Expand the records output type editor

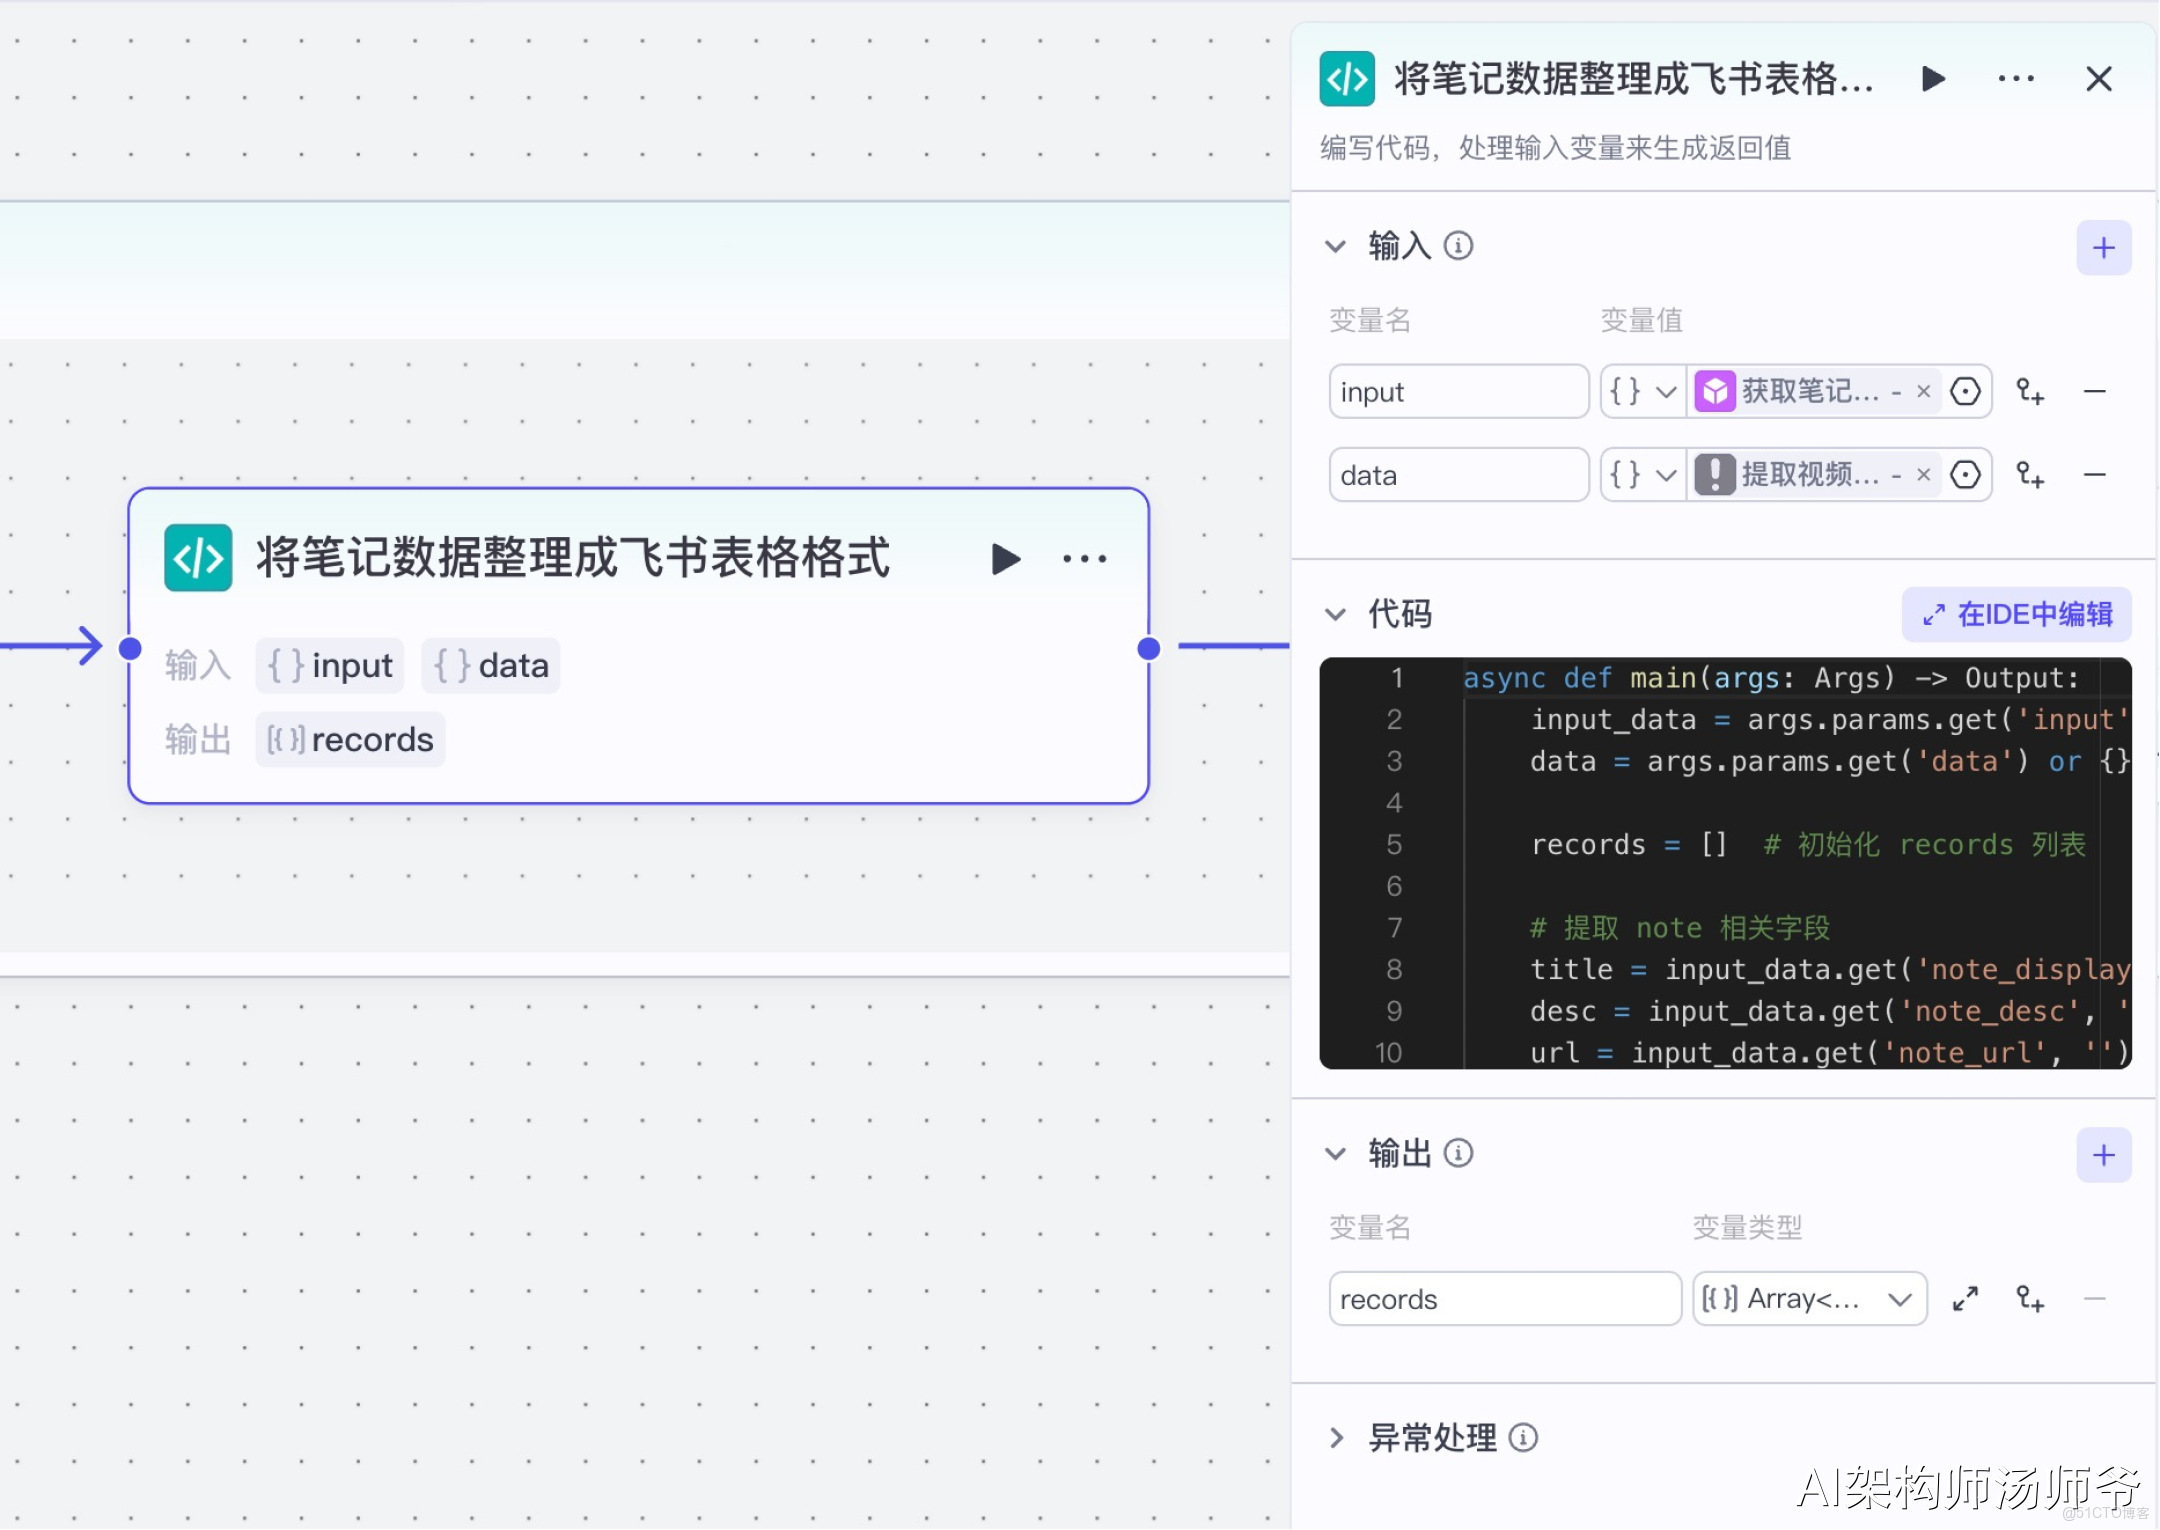[1965, 1299]
